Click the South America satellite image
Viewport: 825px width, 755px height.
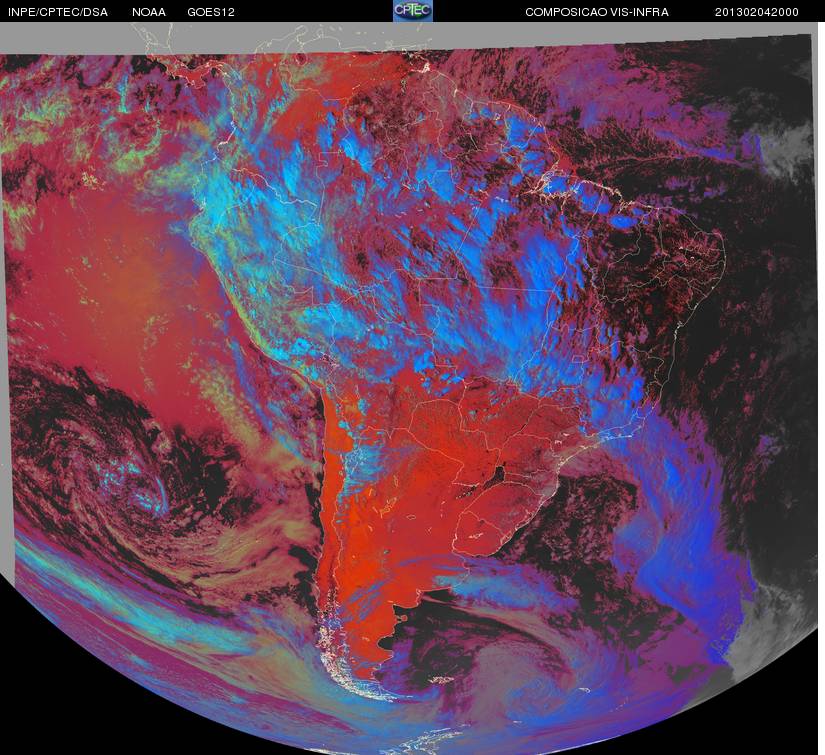click(x=409, y=388)
